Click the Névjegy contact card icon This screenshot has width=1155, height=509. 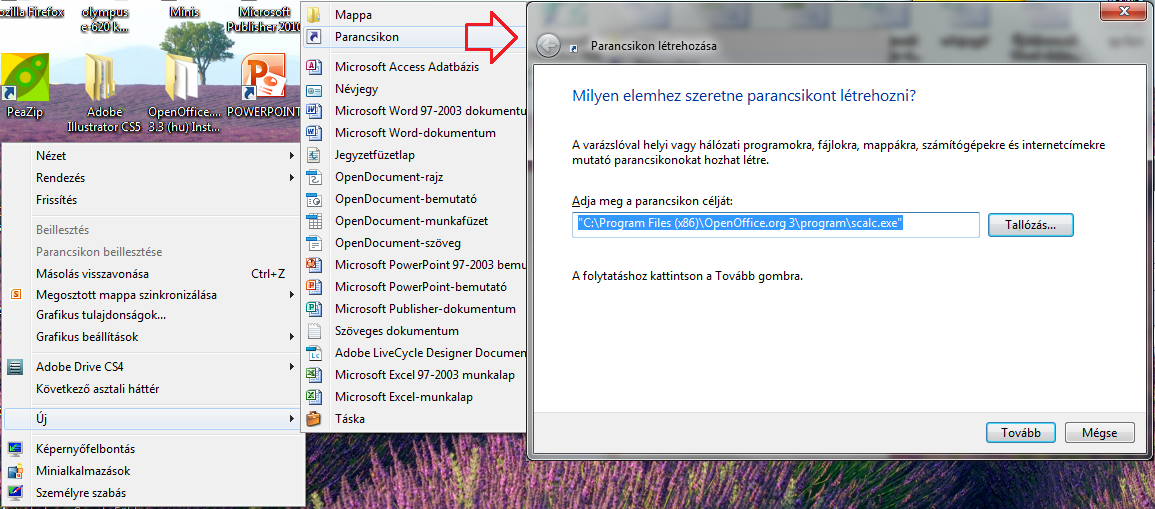tap(315, 89)
